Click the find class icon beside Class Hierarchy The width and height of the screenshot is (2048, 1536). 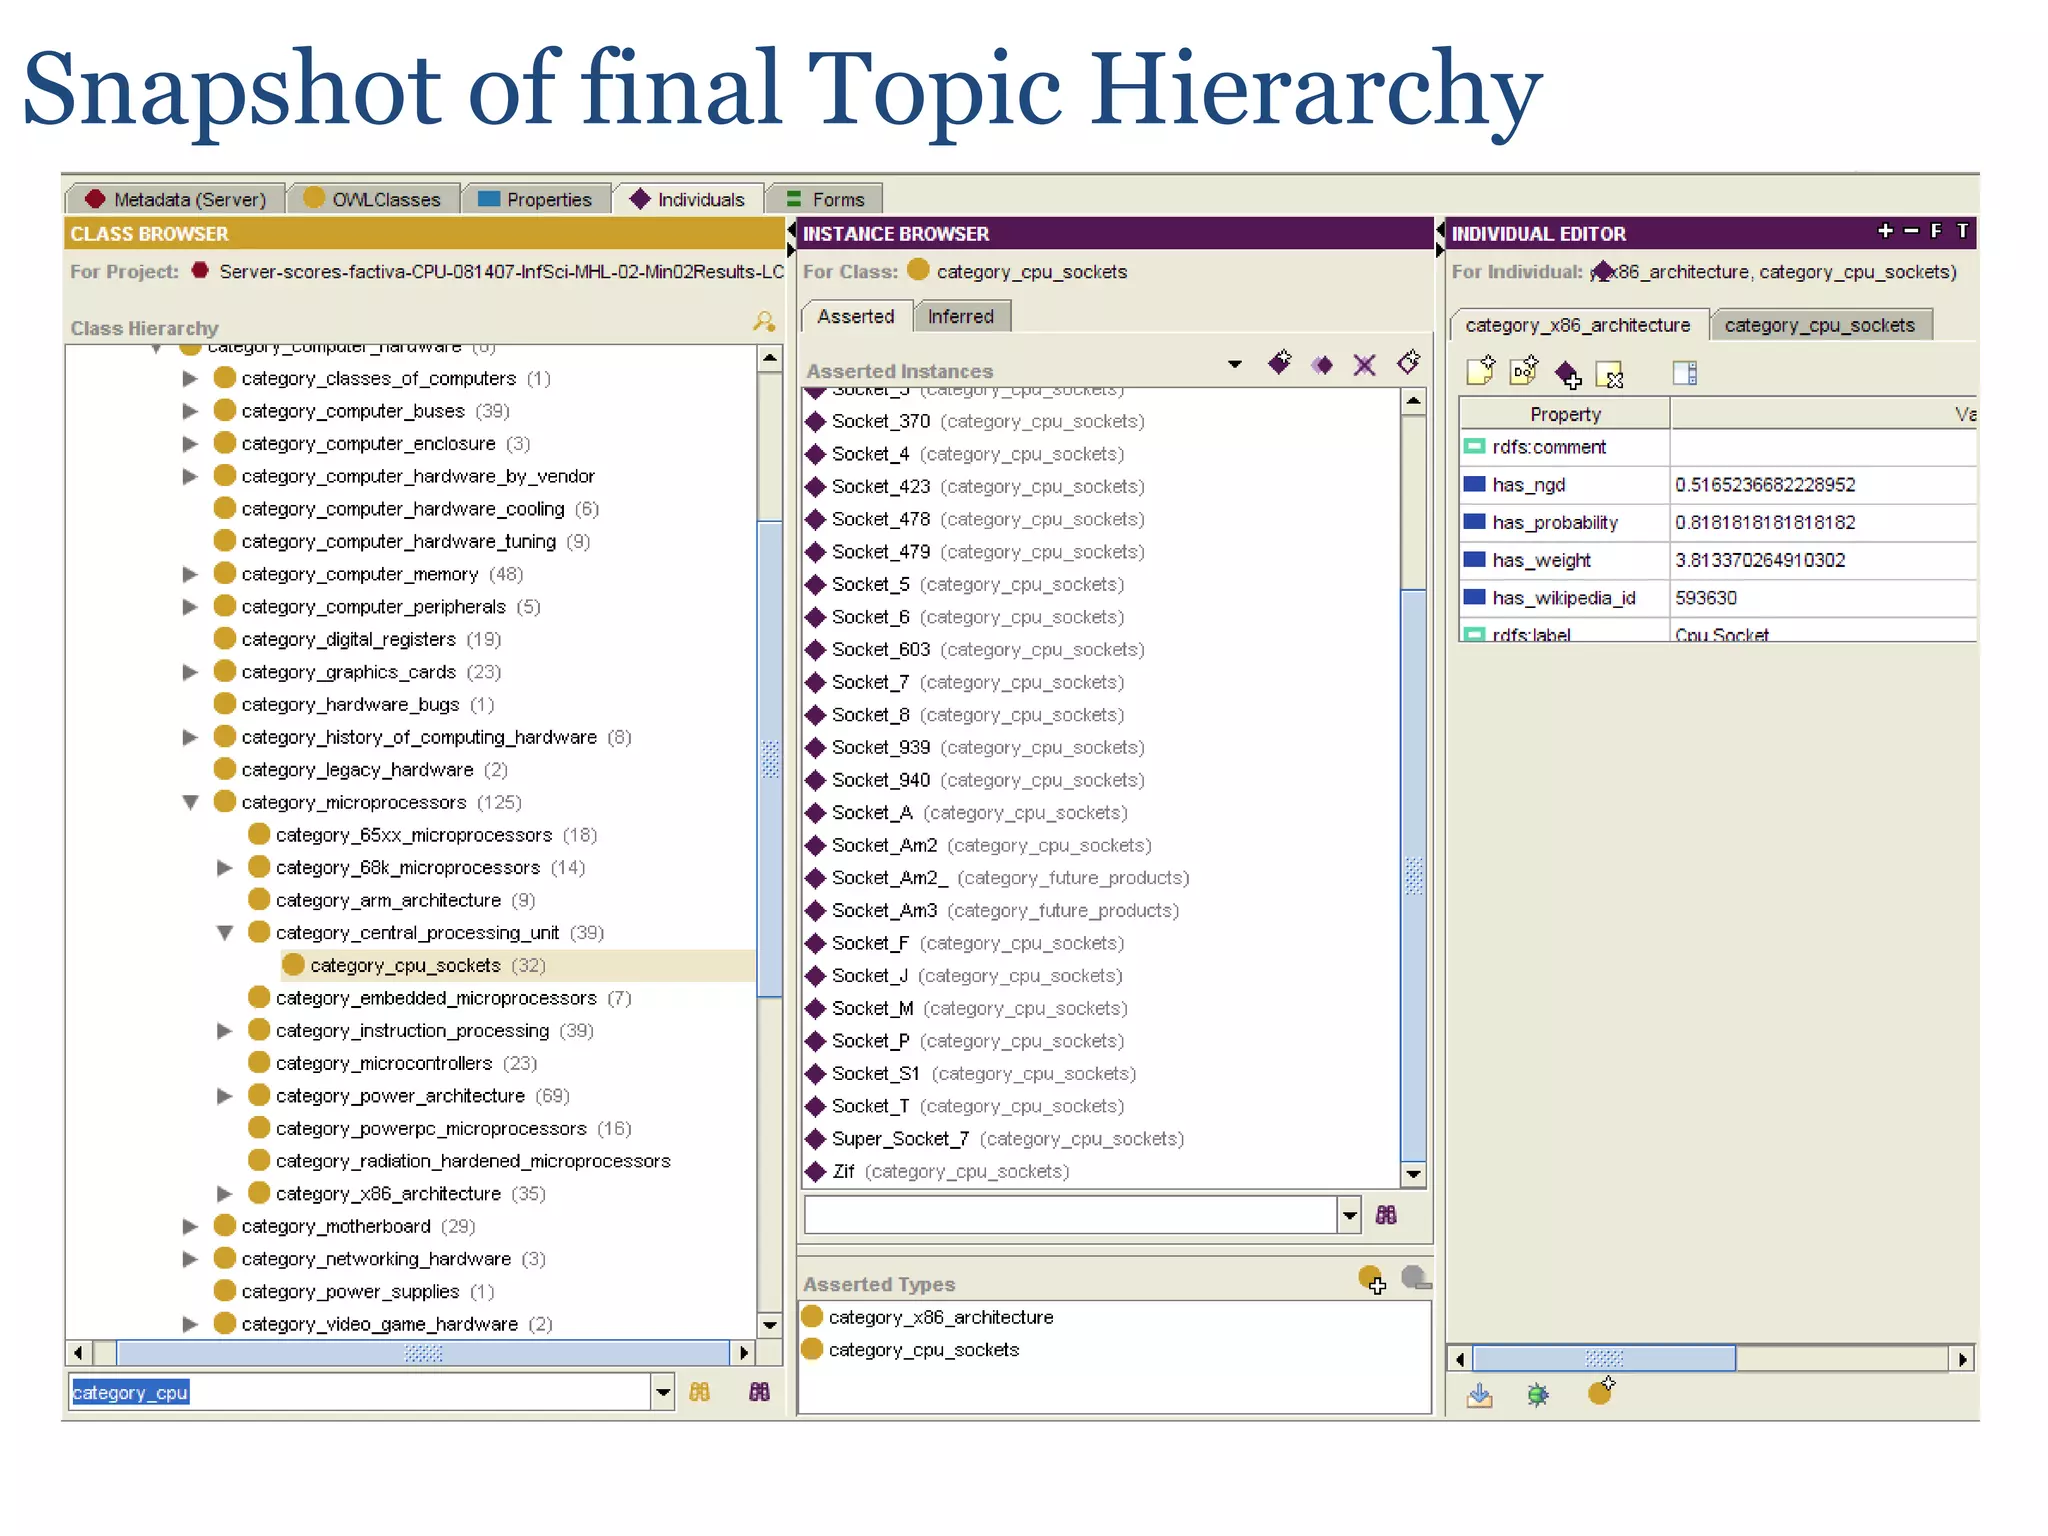point(764,322)
